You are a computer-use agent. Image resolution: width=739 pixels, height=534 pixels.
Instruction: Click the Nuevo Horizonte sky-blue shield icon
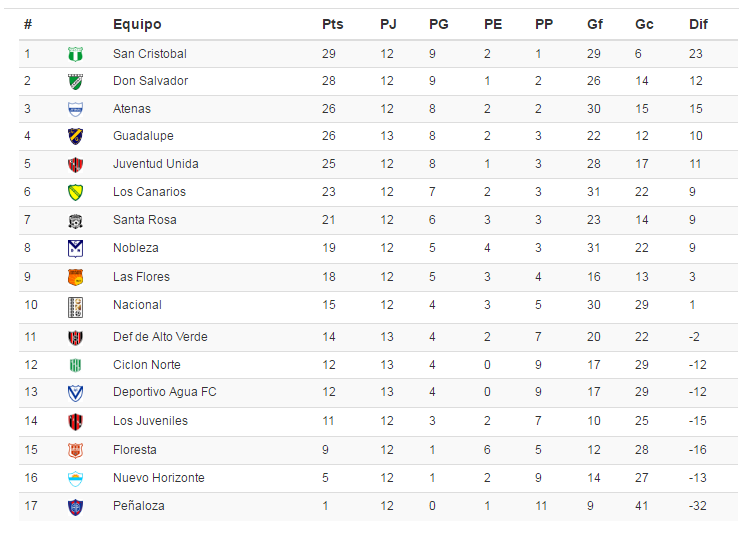[x=75, y=479]
